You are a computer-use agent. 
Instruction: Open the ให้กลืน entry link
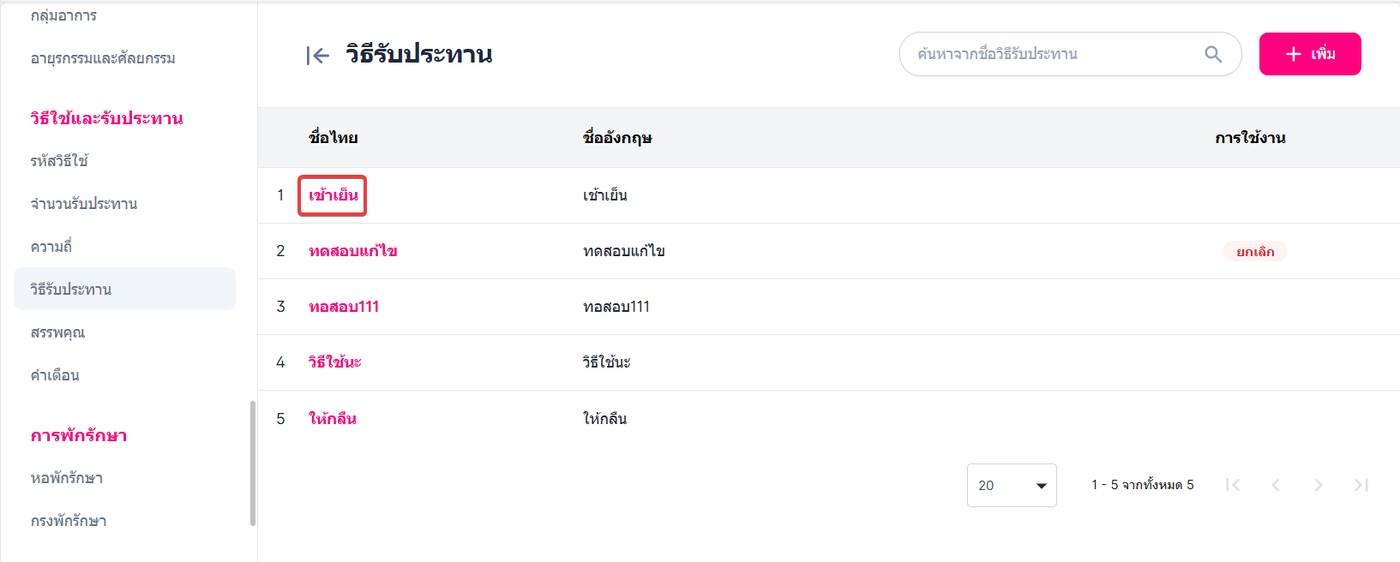(333, 419)
